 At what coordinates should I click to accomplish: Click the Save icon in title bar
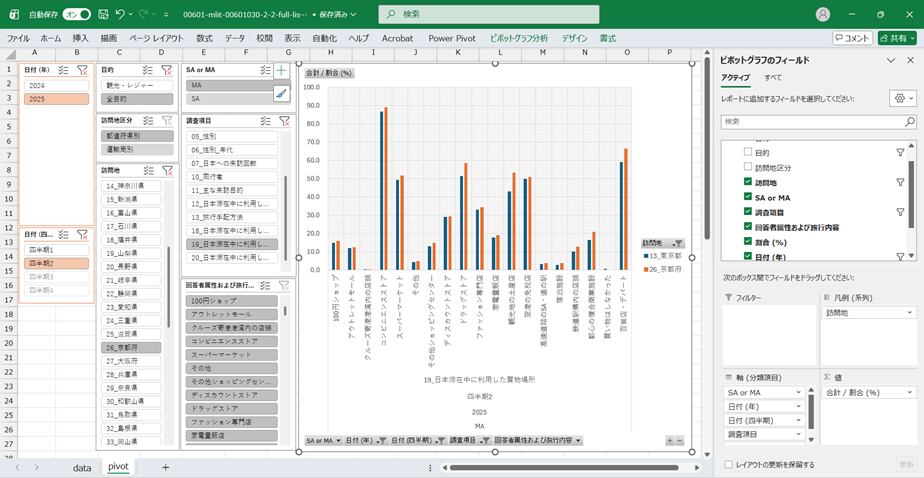(x=101, y=15)
